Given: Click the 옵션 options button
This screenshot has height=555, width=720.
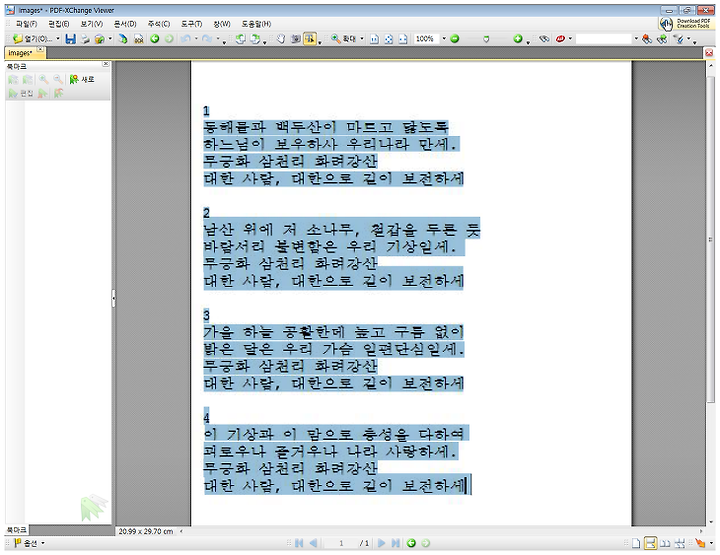Looking at the screenshot, I should [29, 544].
